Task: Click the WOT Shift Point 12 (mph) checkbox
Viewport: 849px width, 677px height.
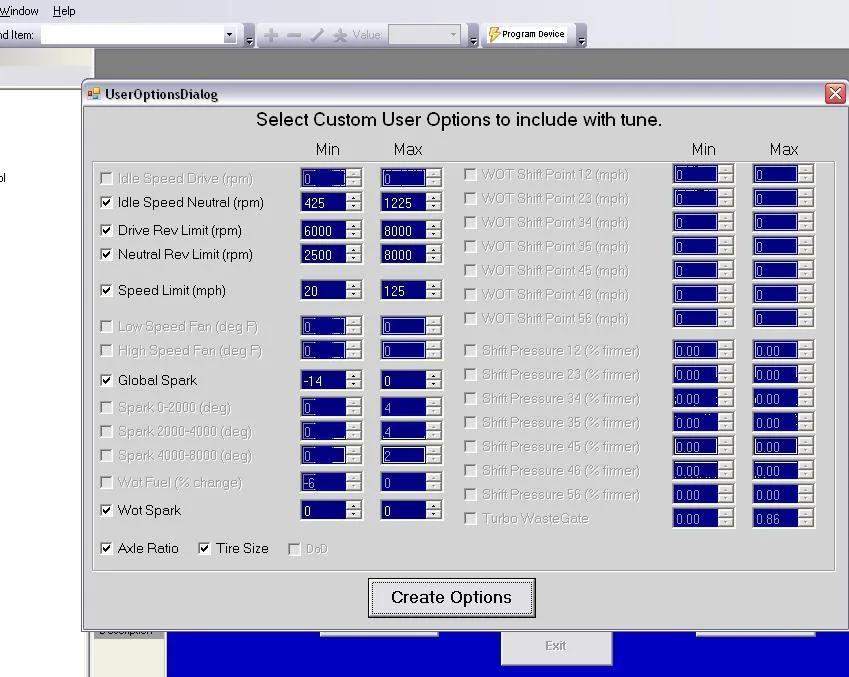Action: [x=470, y=175]
